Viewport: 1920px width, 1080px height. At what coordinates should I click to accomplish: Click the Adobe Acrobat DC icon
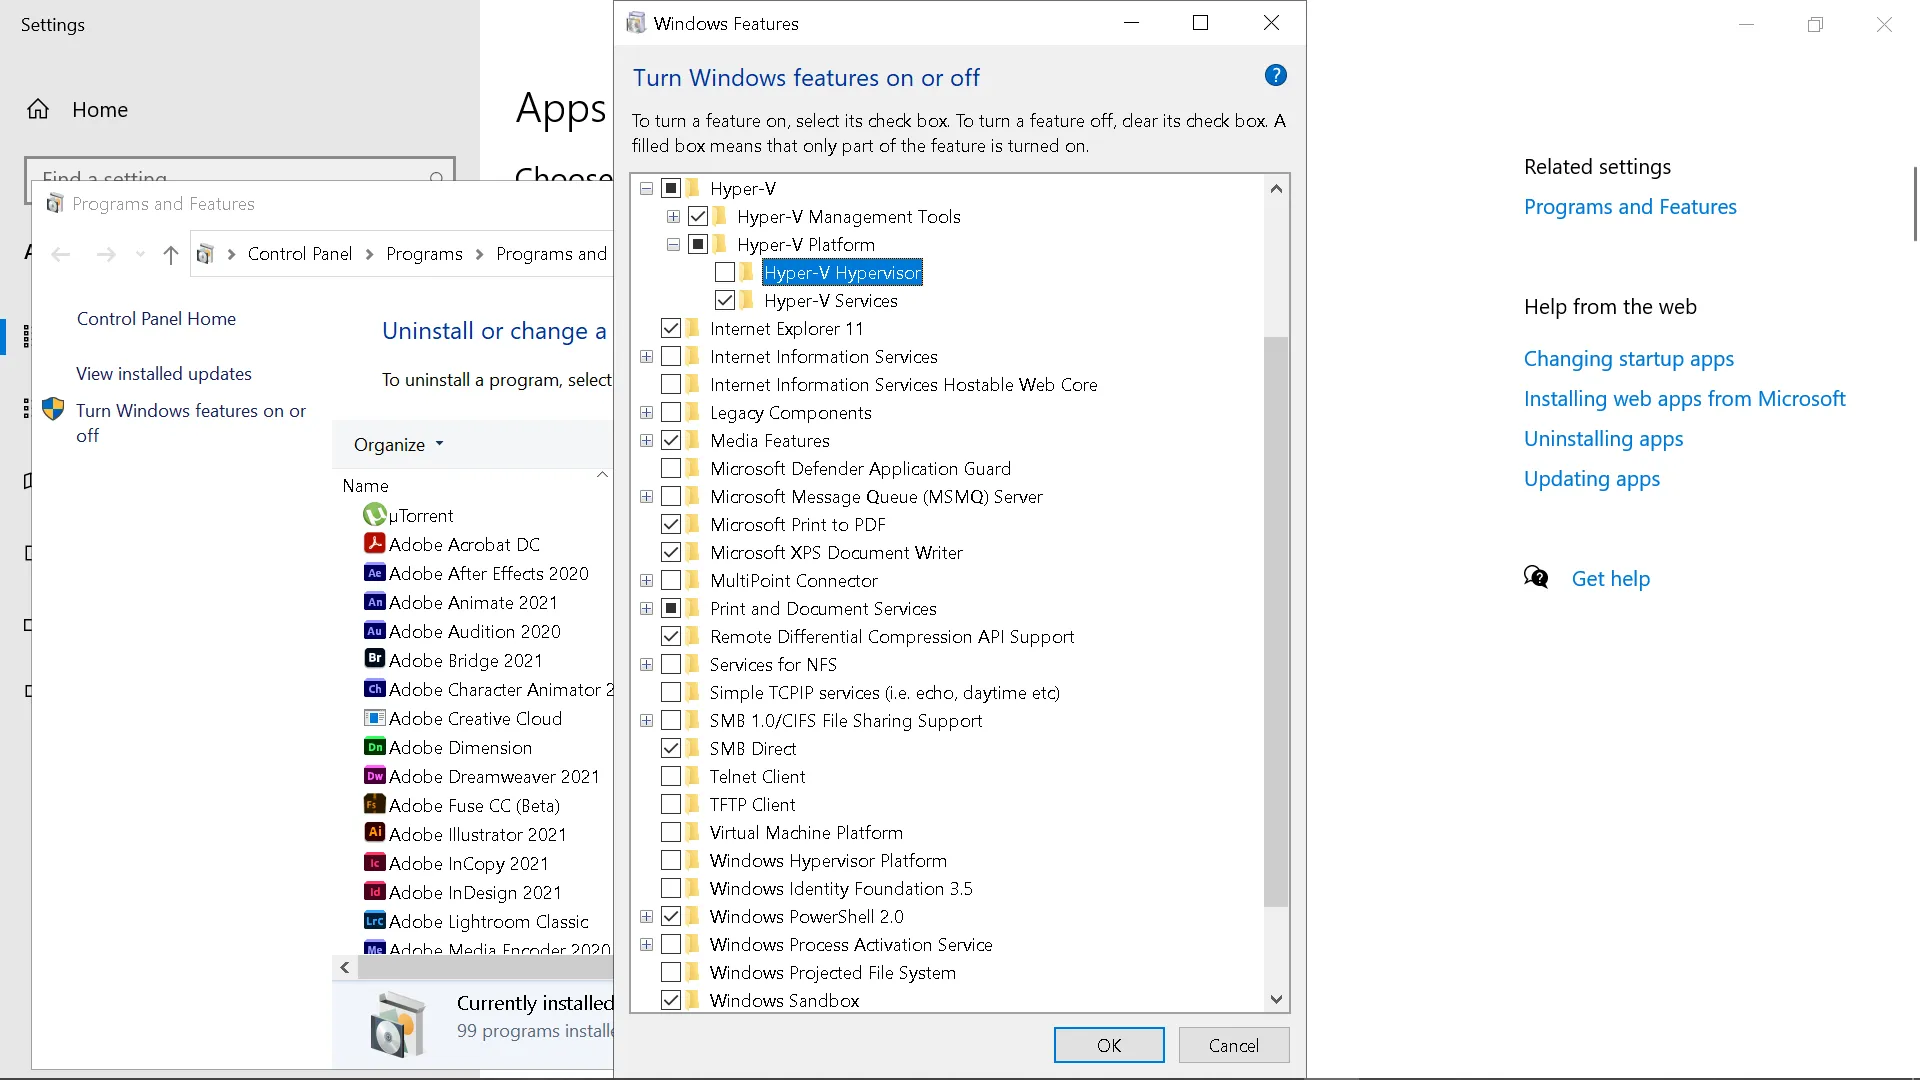point(374,544)
